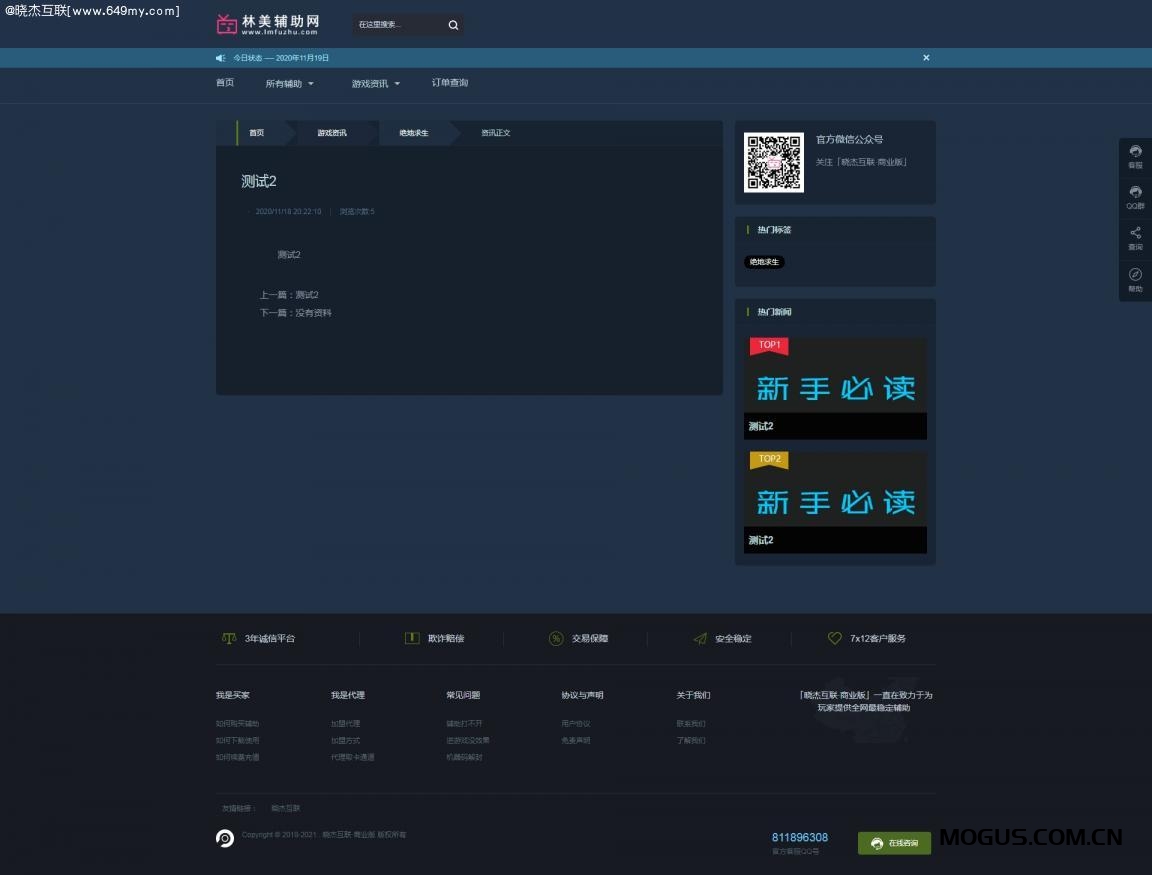
Task: Click the 查询 share icon in sidebar
Action: tap(1135, 237)
